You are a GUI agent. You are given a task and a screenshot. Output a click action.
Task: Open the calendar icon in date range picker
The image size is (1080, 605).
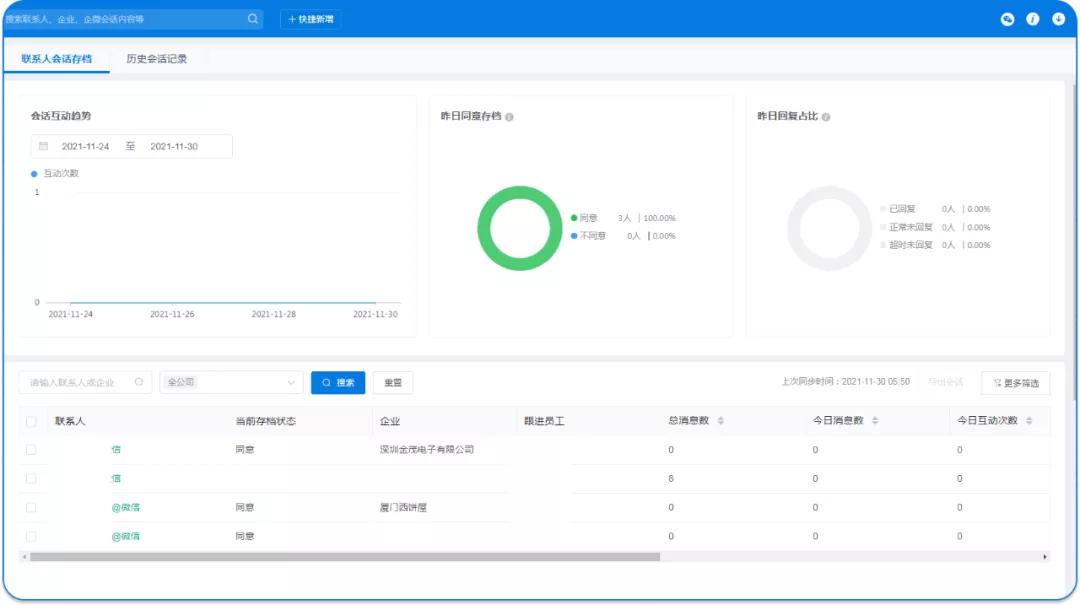coord(43,146)
